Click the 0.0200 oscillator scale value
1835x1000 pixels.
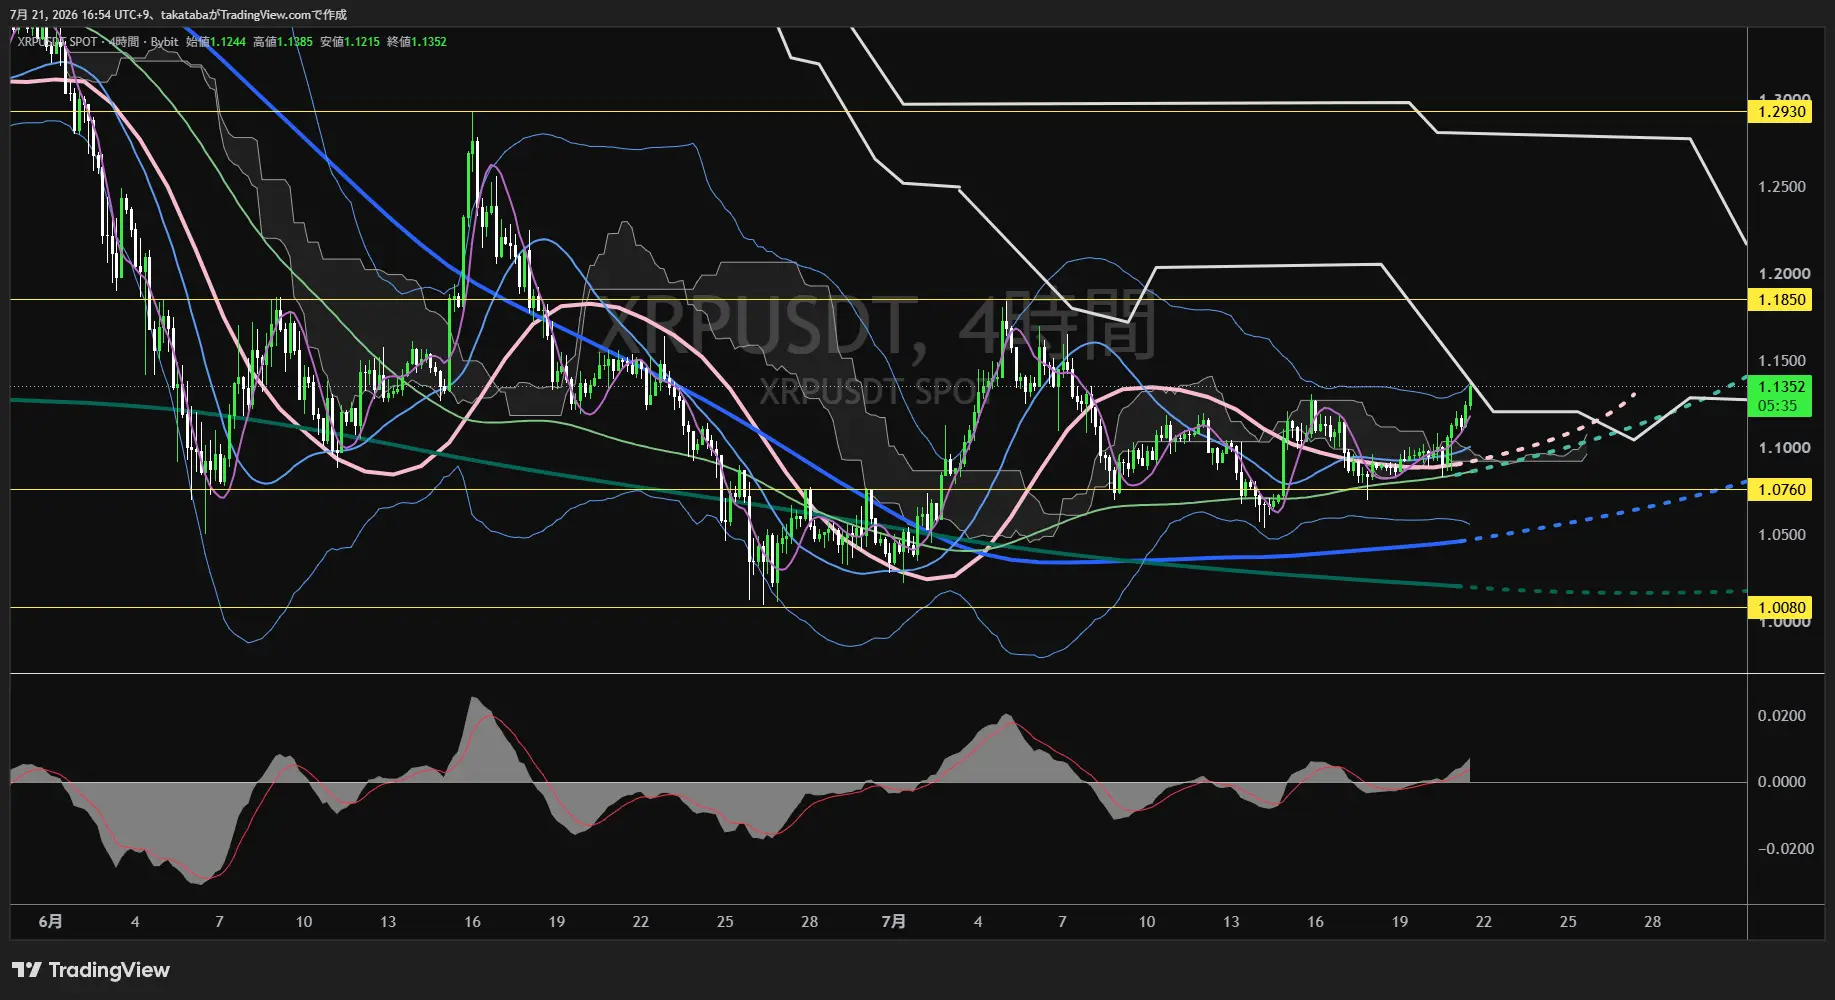tap(1782, 715)
